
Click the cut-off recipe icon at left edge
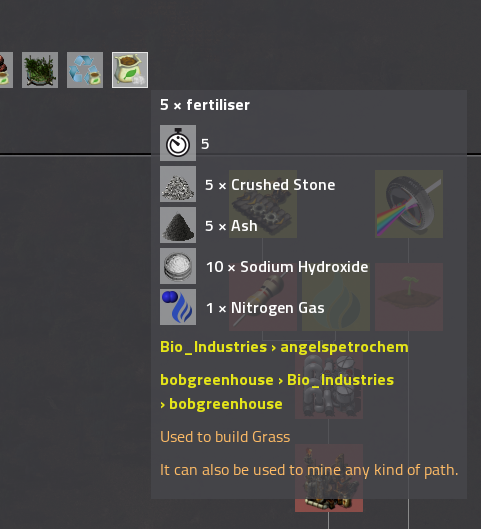pos(6,70)
